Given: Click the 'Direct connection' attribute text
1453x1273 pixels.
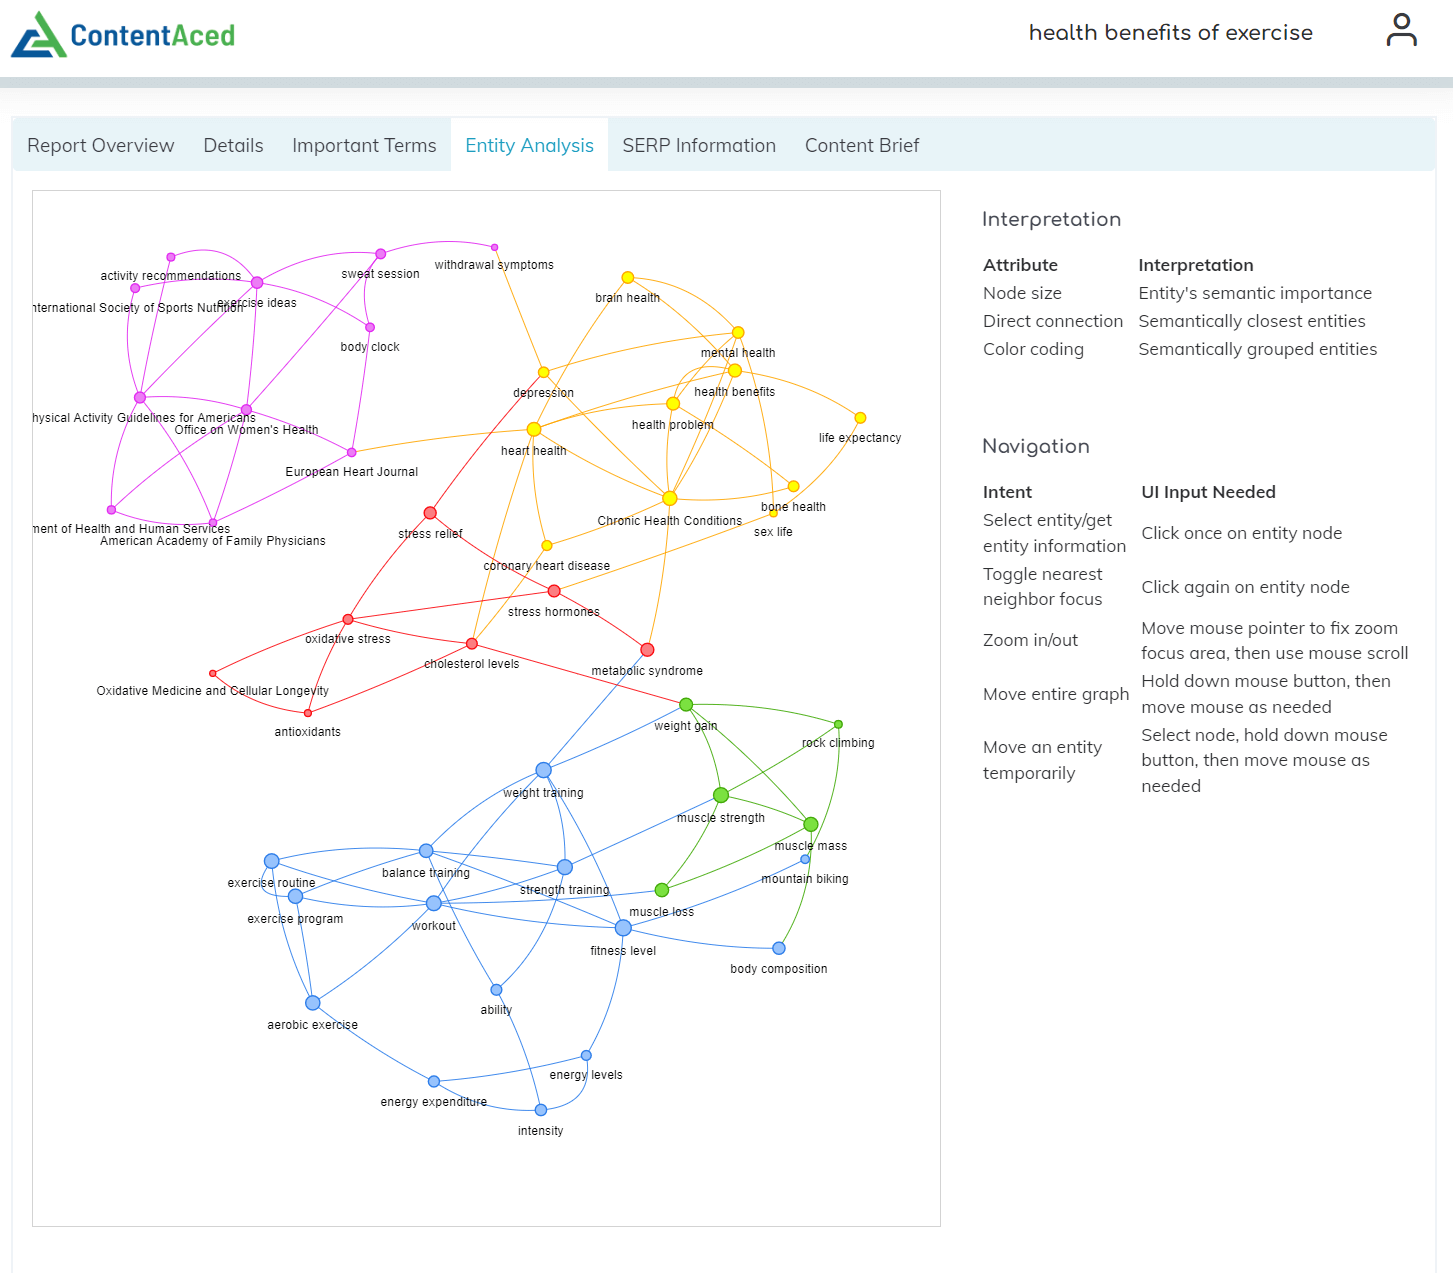Looking at the screenshot, I should click(x=1053, y=321).
